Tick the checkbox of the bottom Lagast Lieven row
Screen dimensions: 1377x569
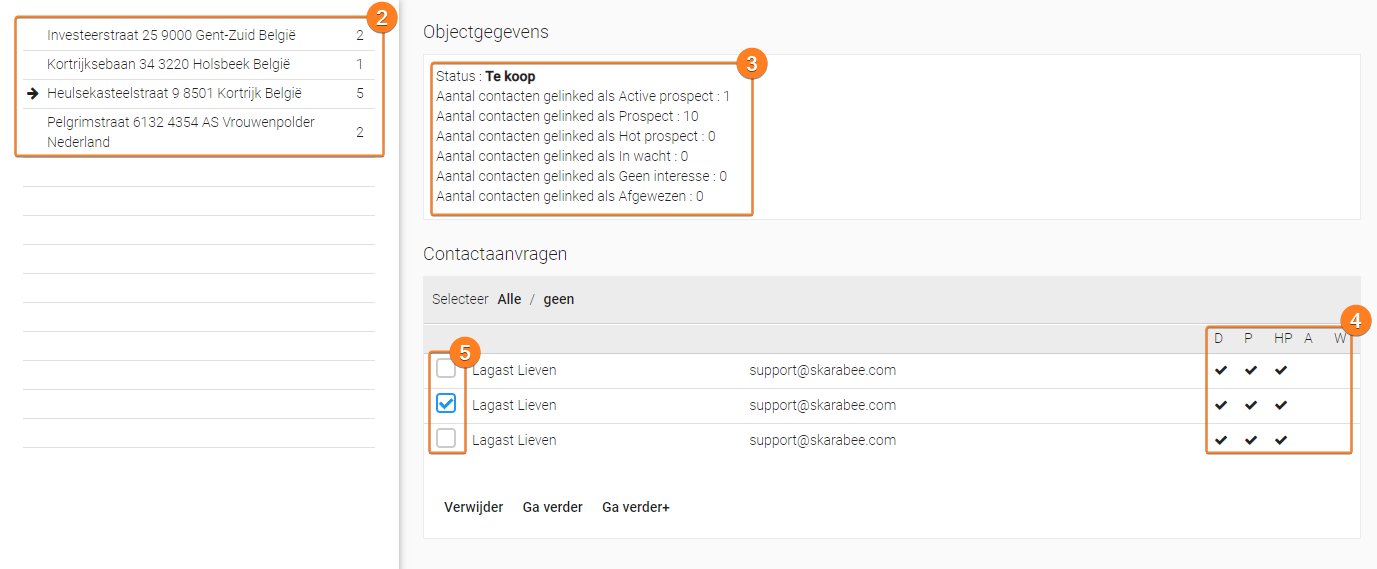[x=446, y=439]
